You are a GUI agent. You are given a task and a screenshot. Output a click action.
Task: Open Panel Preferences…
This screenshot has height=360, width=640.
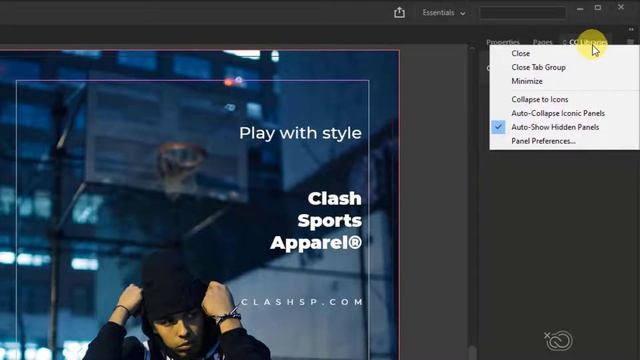(543, 141)
